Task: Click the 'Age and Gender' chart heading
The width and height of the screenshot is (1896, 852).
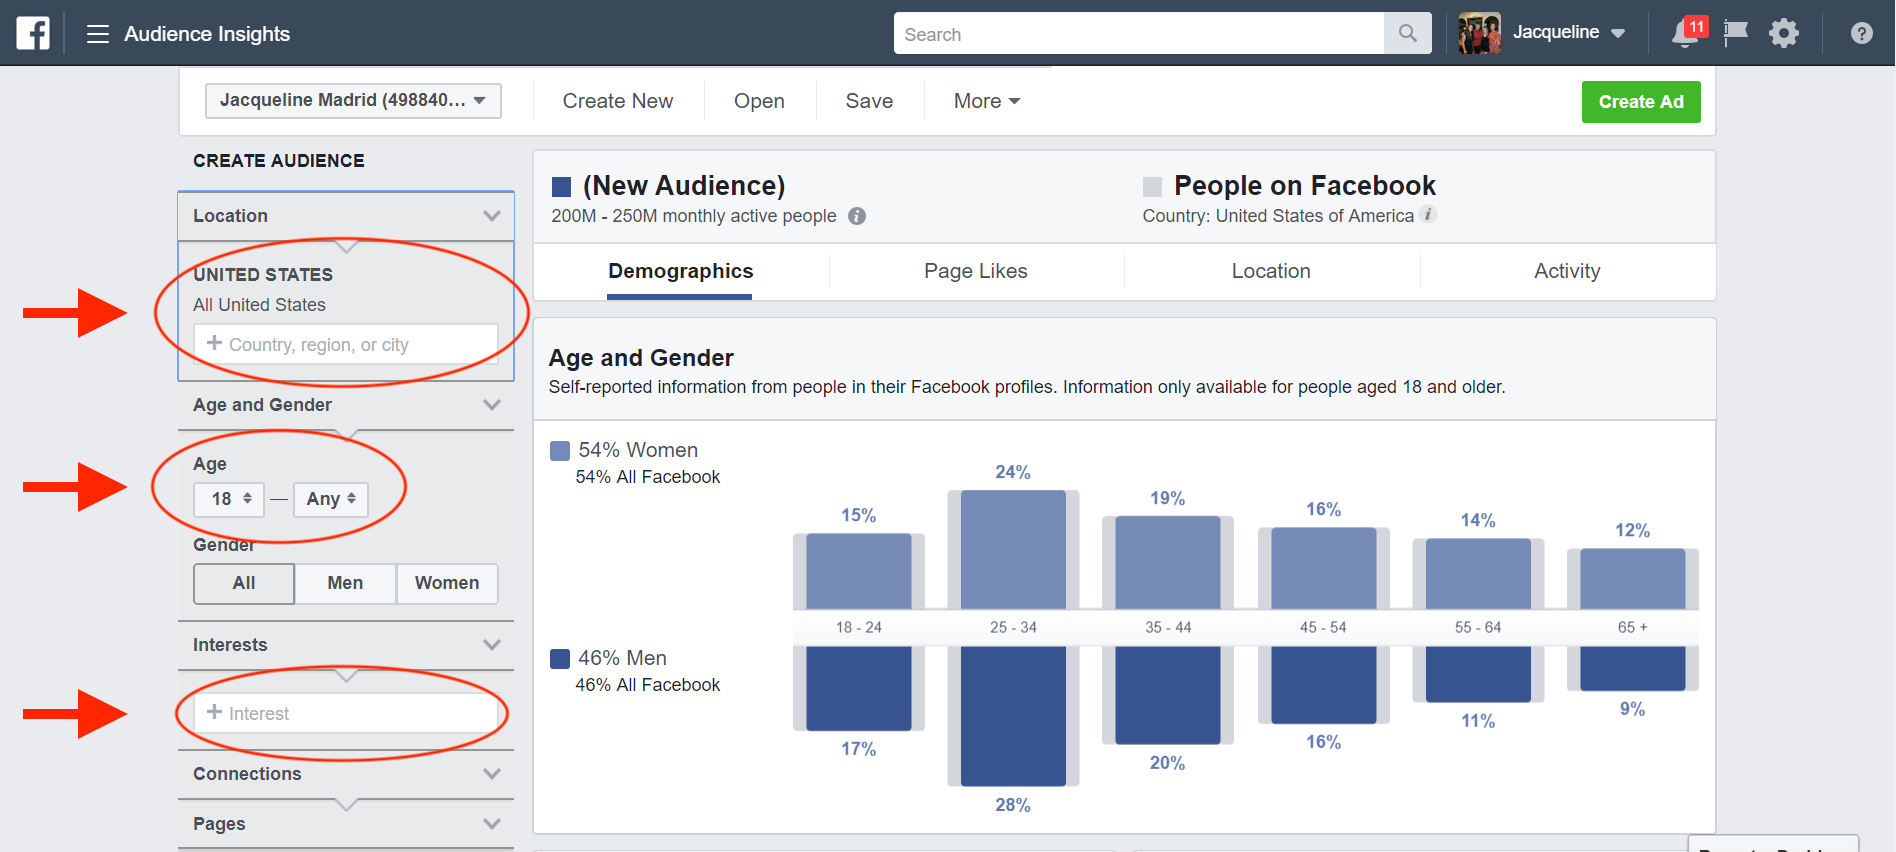Action: tap(641, 358)
